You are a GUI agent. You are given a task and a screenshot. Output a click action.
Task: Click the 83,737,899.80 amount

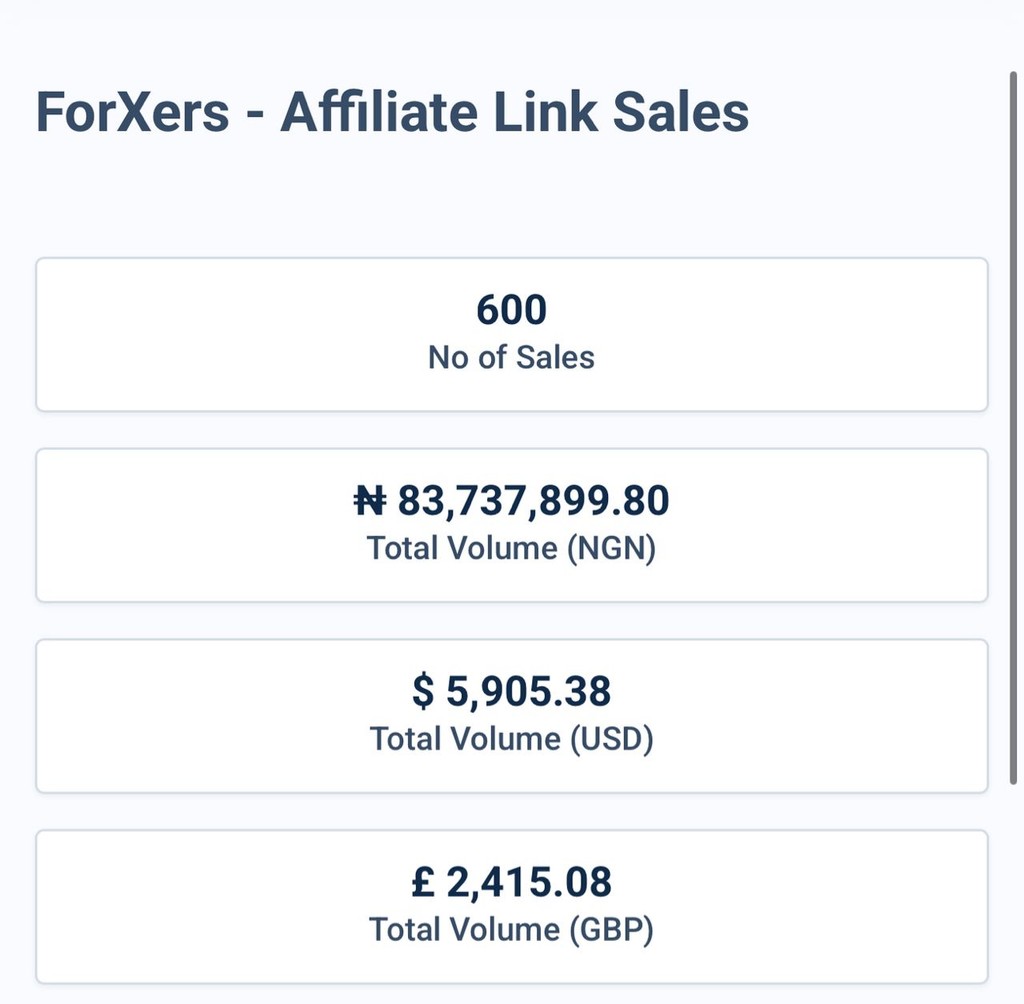pyautogui.click(x=533, y=501)
